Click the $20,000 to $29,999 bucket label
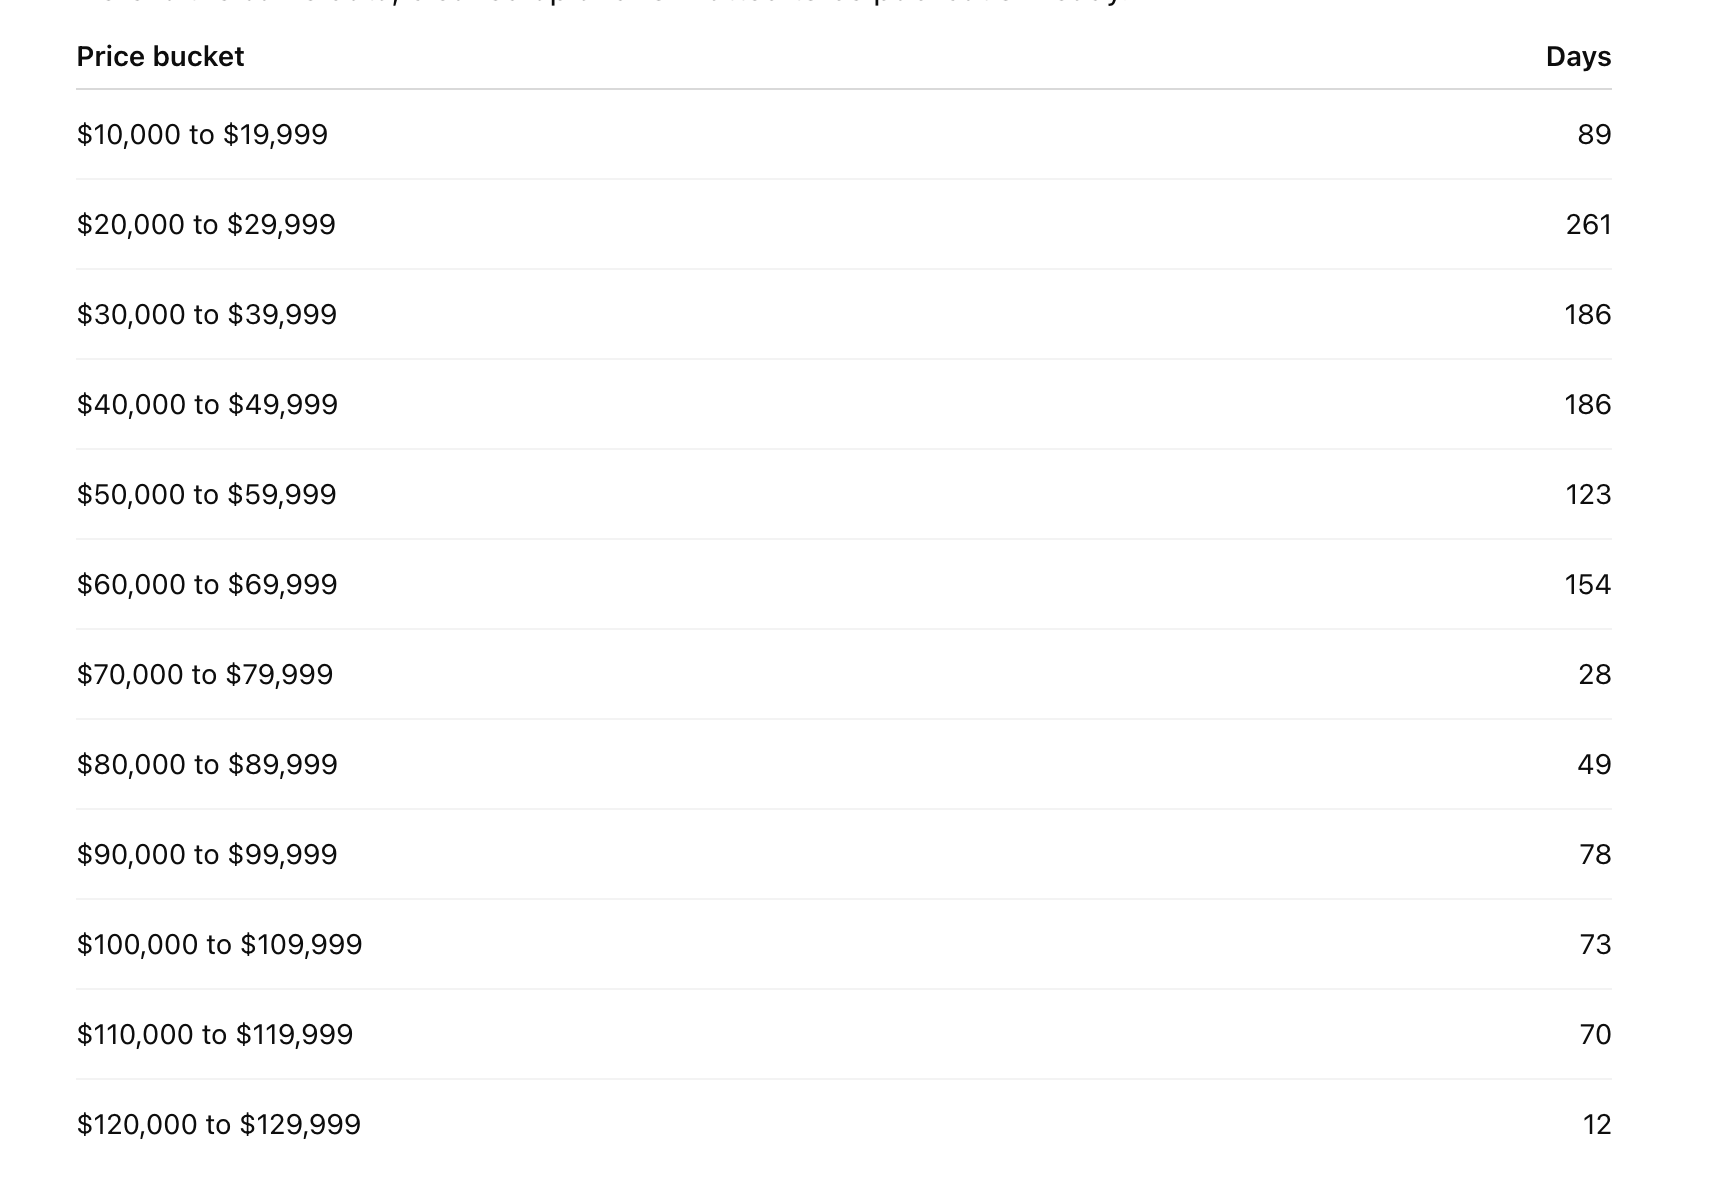Viewport: 1734px width, 1190px height. 206,225
